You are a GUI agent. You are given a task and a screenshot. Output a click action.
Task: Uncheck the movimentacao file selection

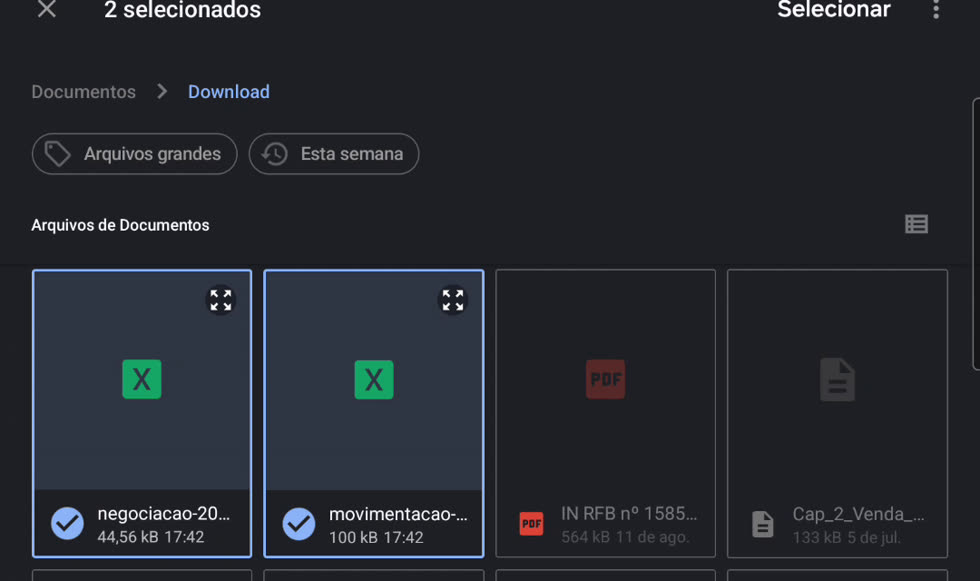tap(299, 524)
